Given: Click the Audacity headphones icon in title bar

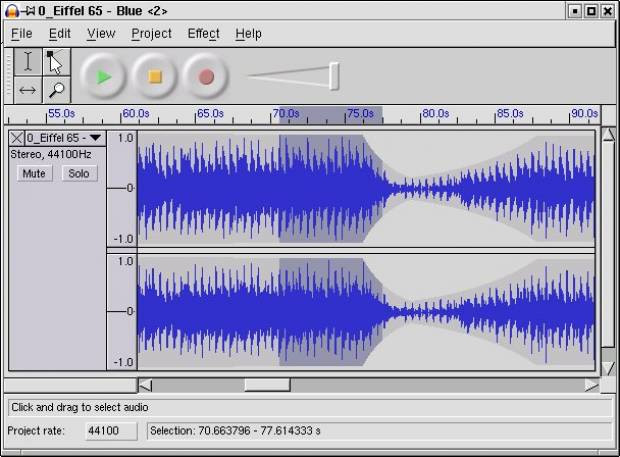Looking at the screenshot, I should pos(12,11).
